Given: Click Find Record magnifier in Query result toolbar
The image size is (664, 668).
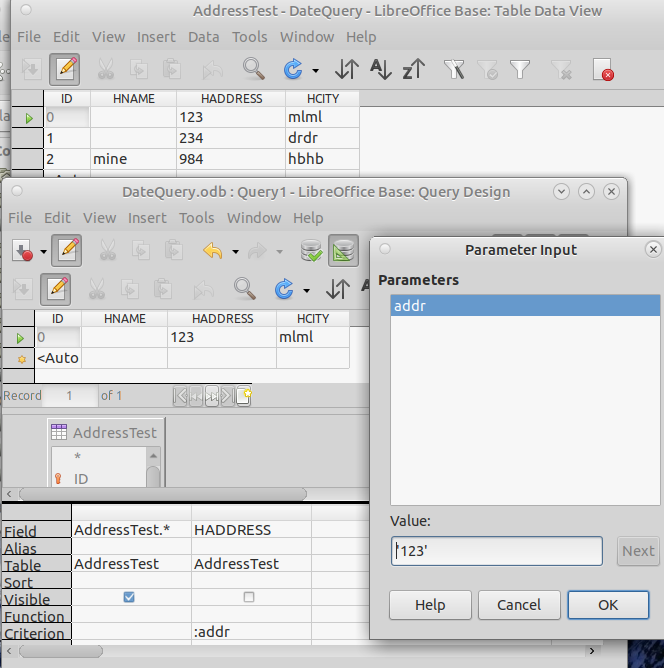Looking at the screenshot, I should [x=244, y=290].
